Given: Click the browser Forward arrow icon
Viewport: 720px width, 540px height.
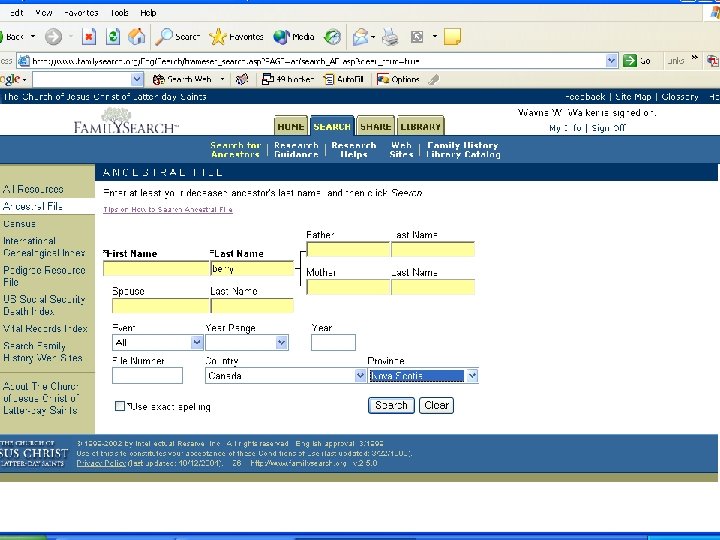Looking at the screenshot, I should (x=53, y=37).
